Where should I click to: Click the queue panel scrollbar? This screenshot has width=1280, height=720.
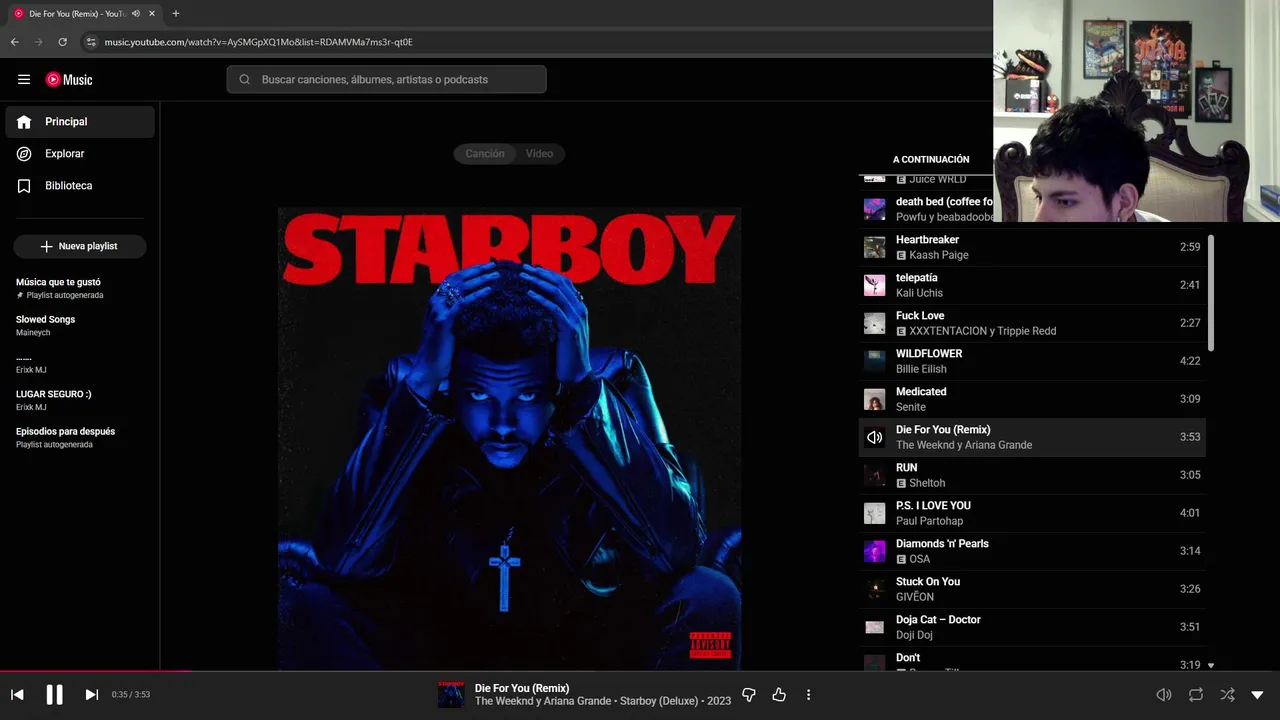tap(1210, 293)
